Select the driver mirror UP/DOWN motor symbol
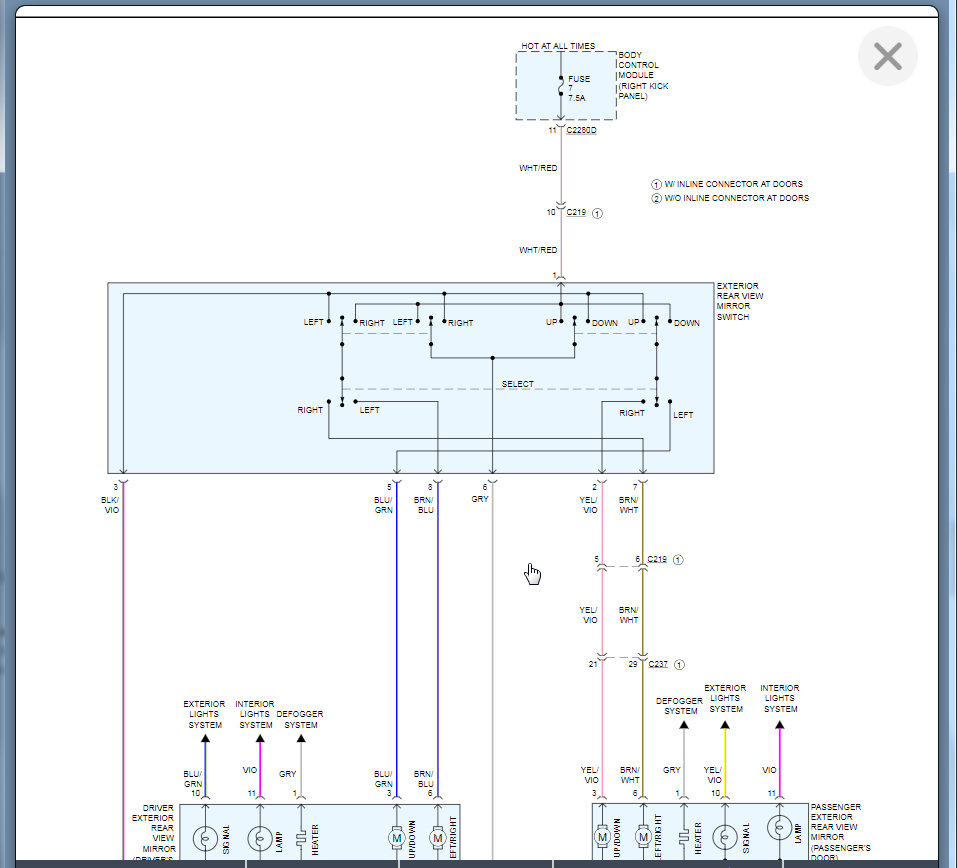This screenshot has width=957, height=868. (x=397, y=838)
